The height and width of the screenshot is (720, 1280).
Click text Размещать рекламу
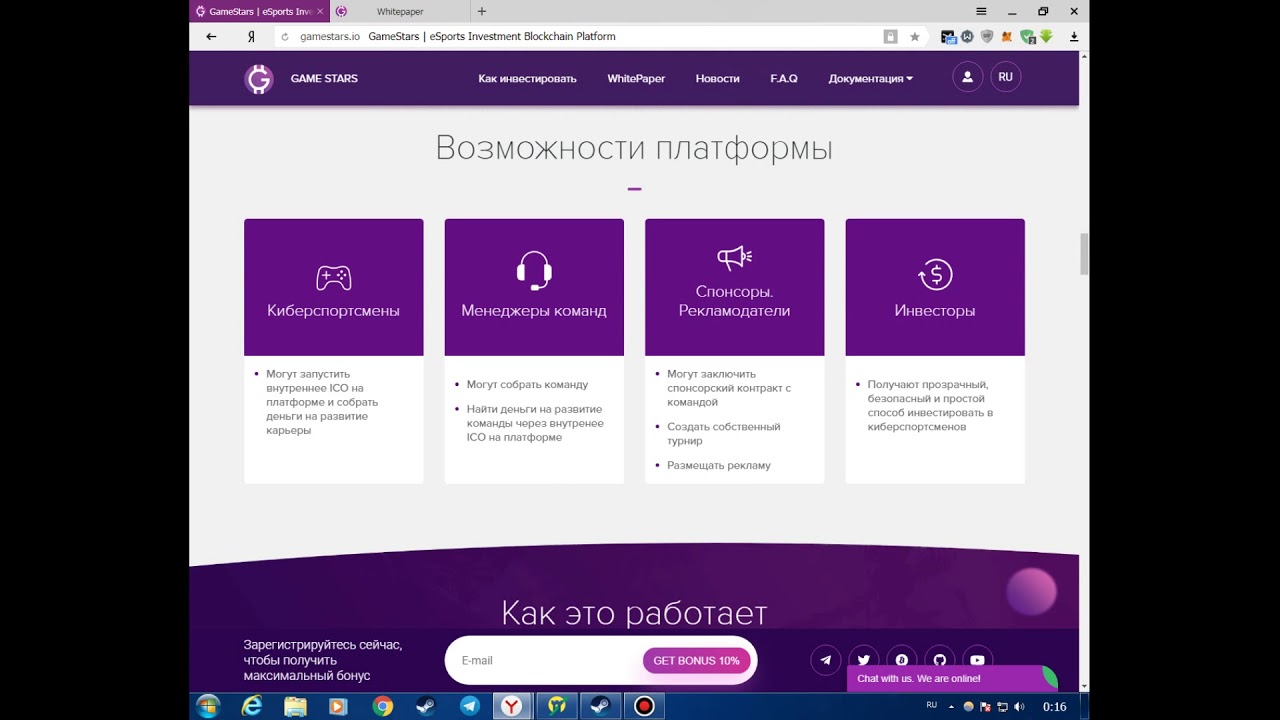point(719,465)
